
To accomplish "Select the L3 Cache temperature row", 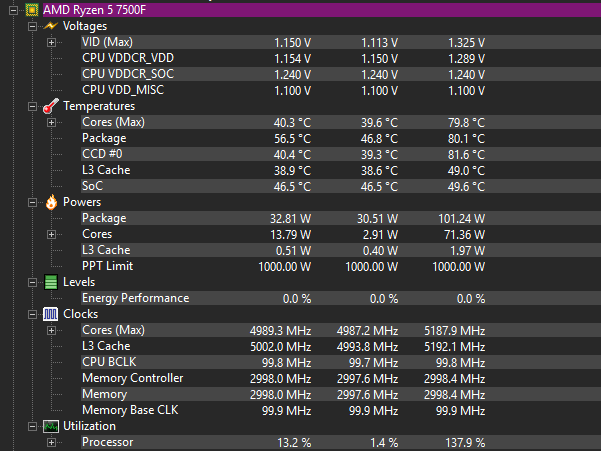I will pyautogui.click(x=341, y=170).
